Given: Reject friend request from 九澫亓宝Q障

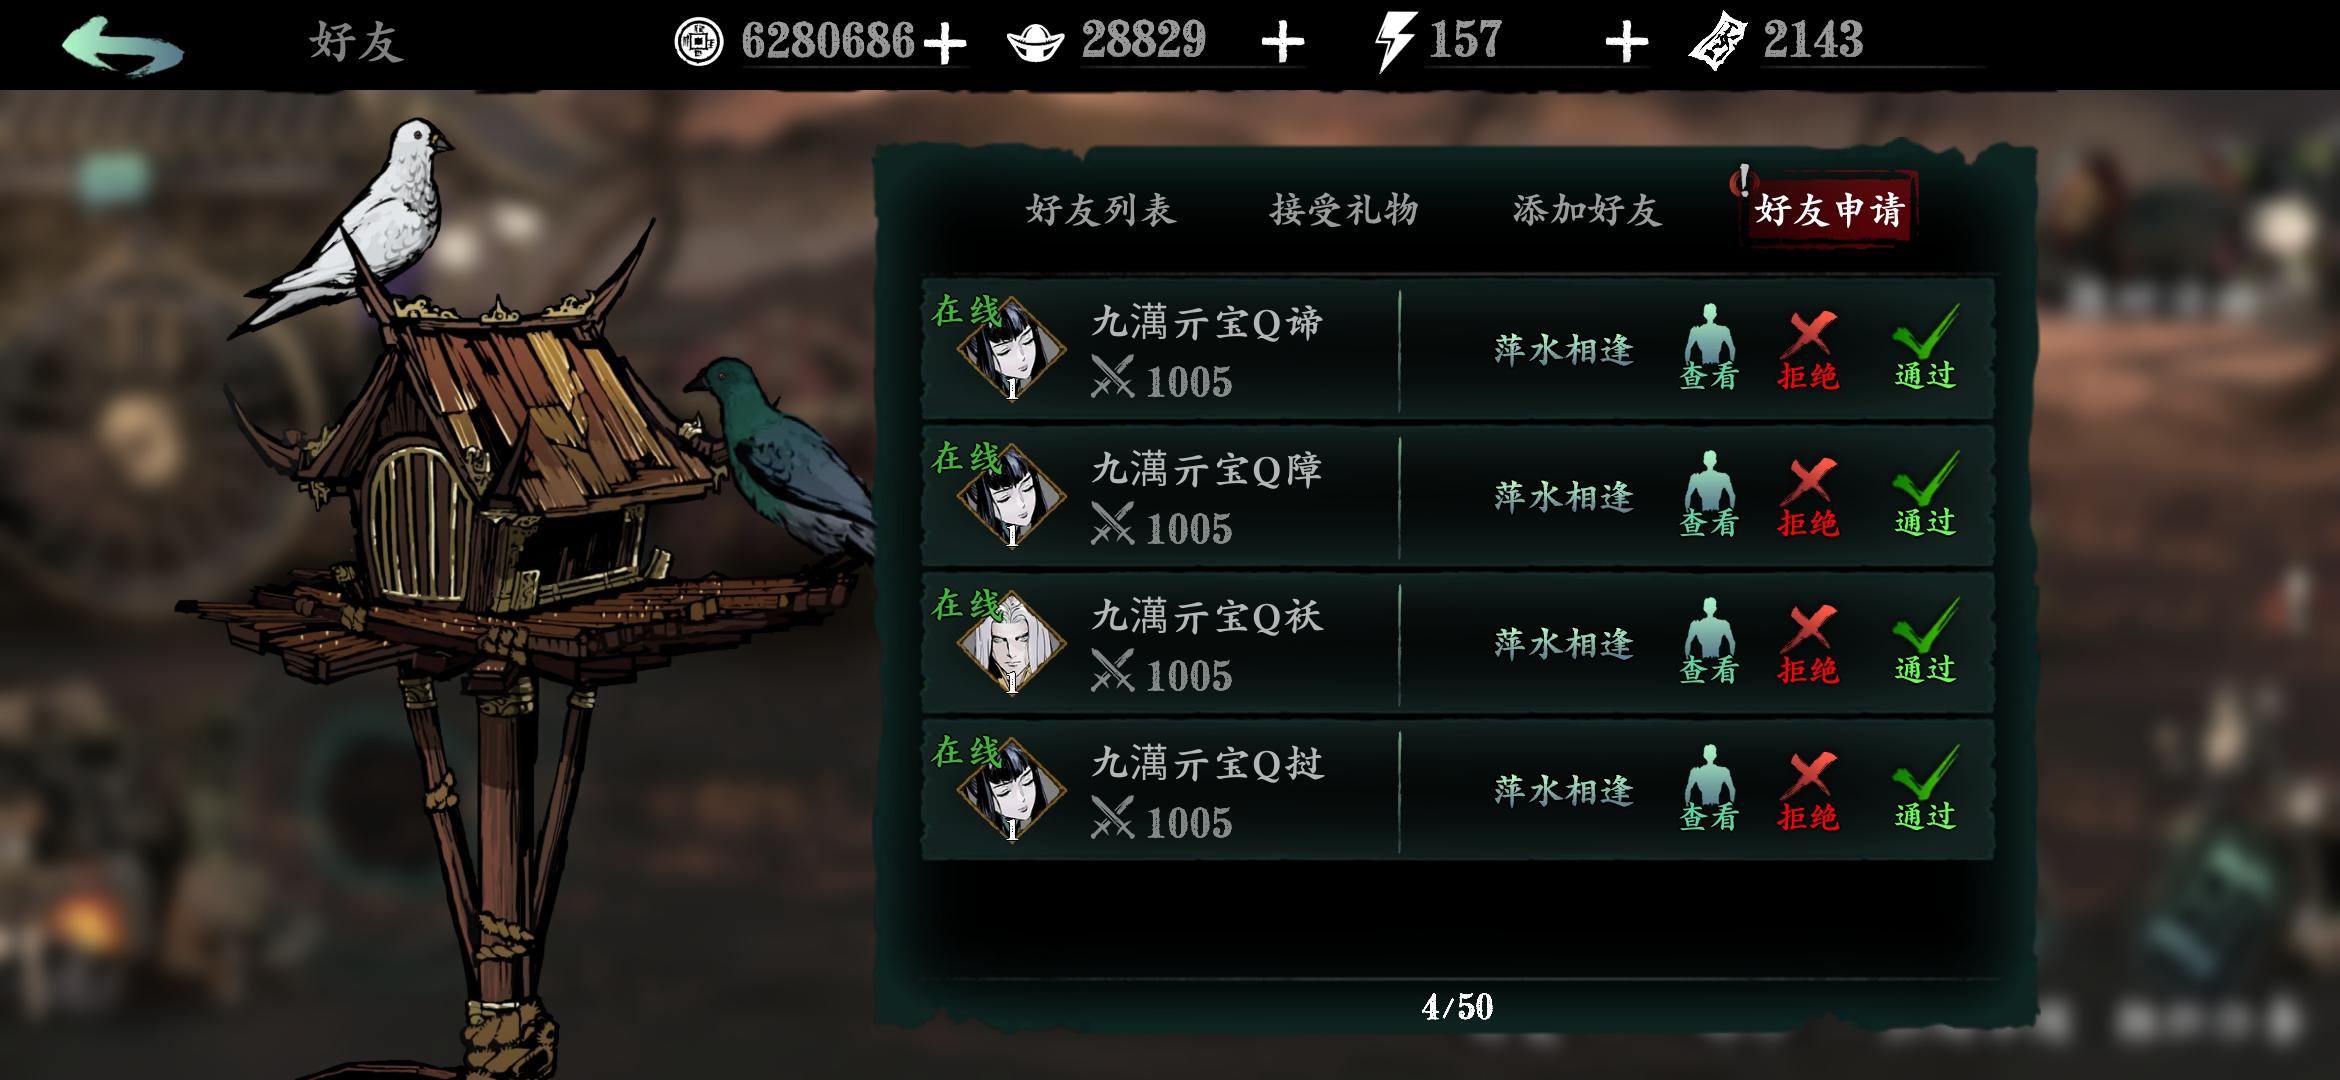Looking at the screenshot, I should pyautogui.click(x=1808, y=496).
